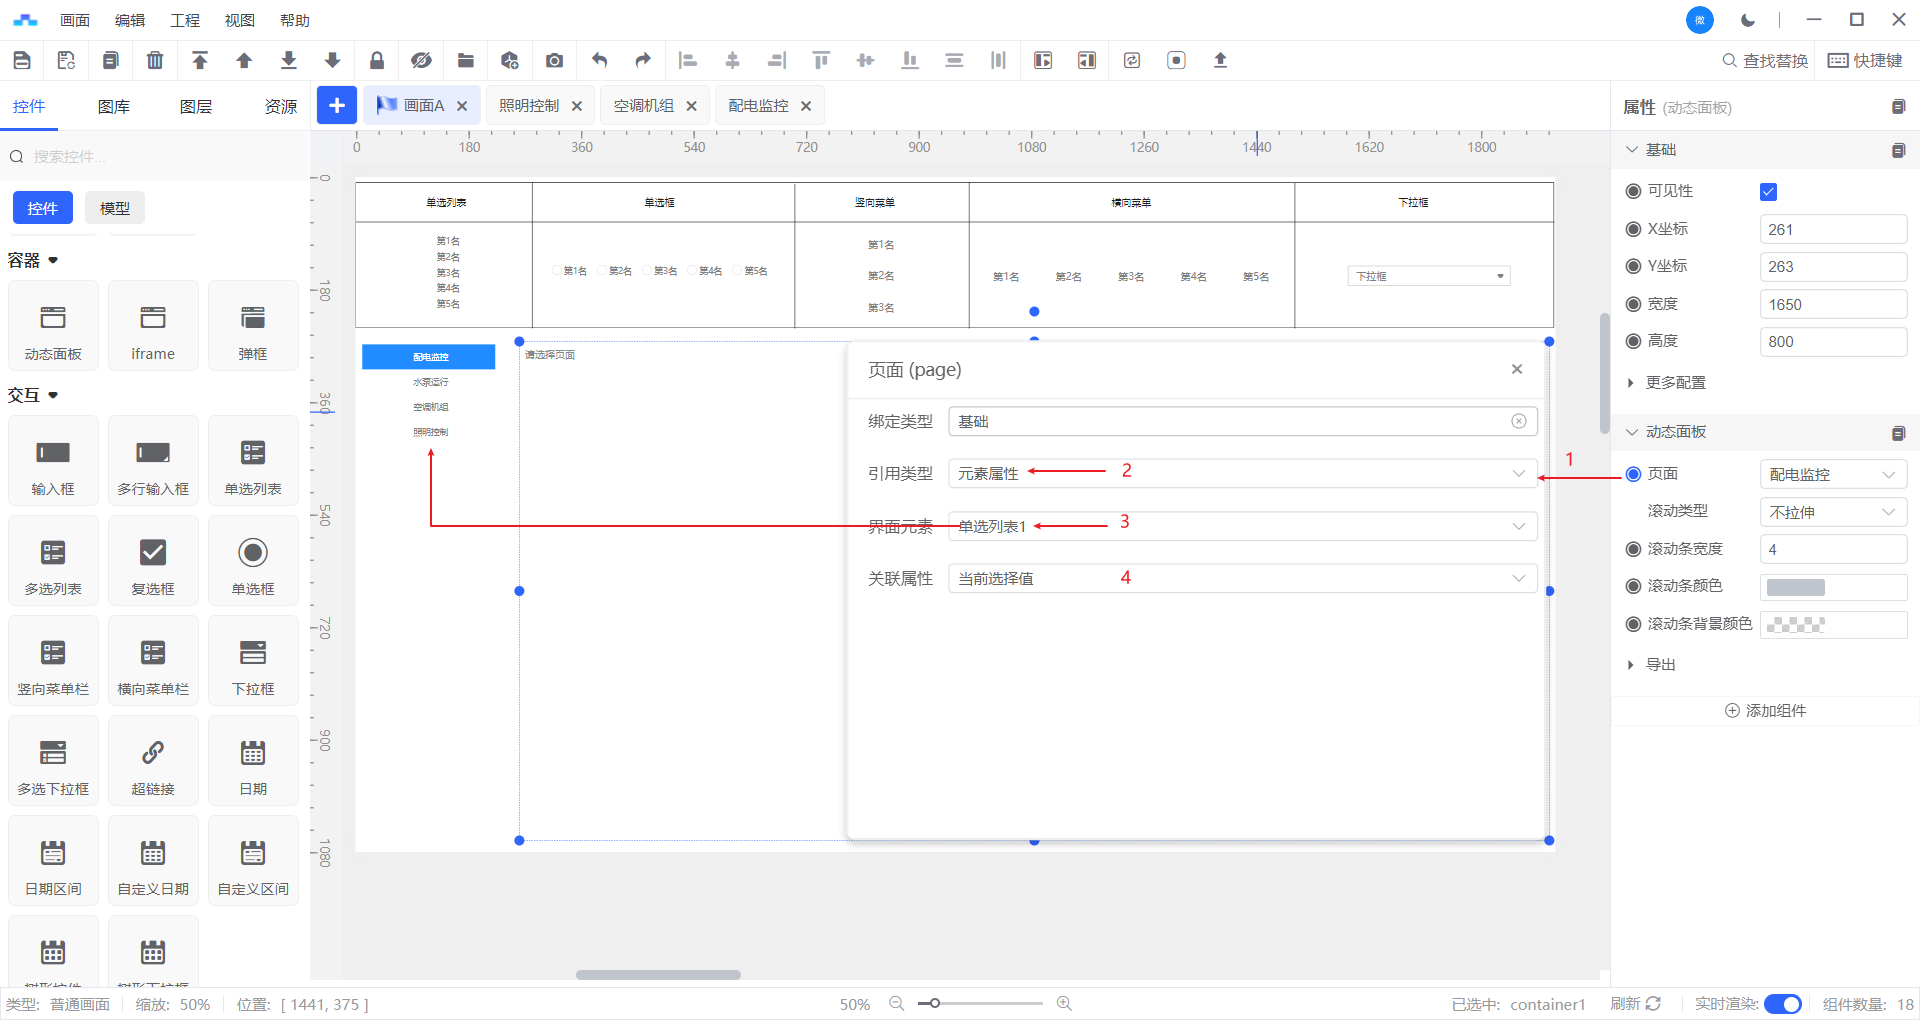Click the undo arrow icon
The width and height of the screenshot is (1920, 1020).
click(x=599, y=60)
